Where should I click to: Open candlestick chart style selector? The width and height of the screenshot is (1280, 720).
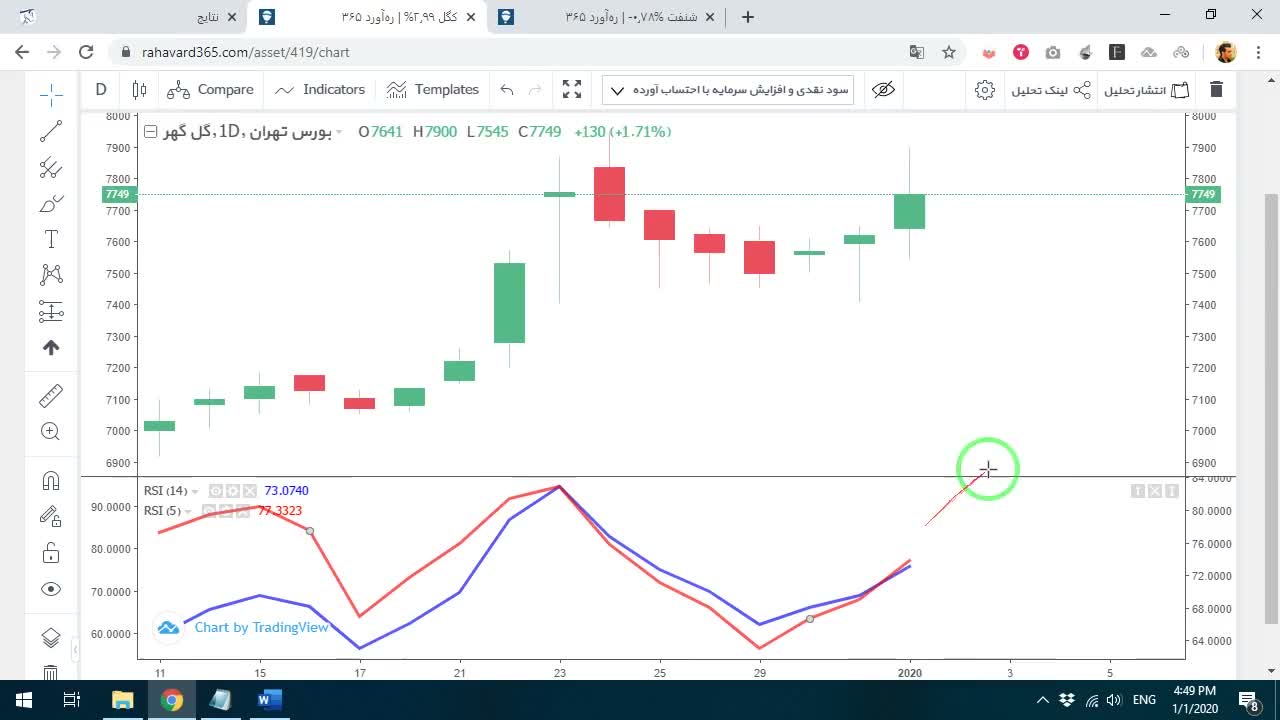139,90
